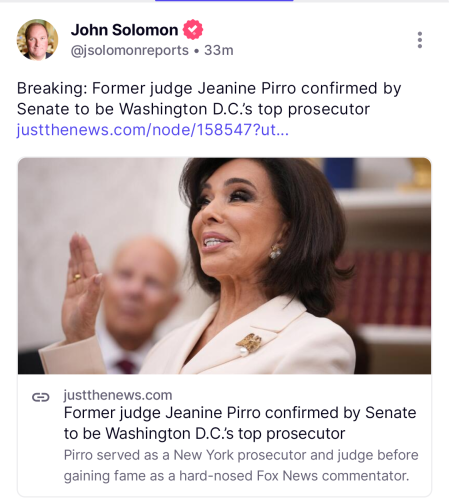449x500 pixels.
Task: Click the John Solomon display name
Action: pos(124,30)
